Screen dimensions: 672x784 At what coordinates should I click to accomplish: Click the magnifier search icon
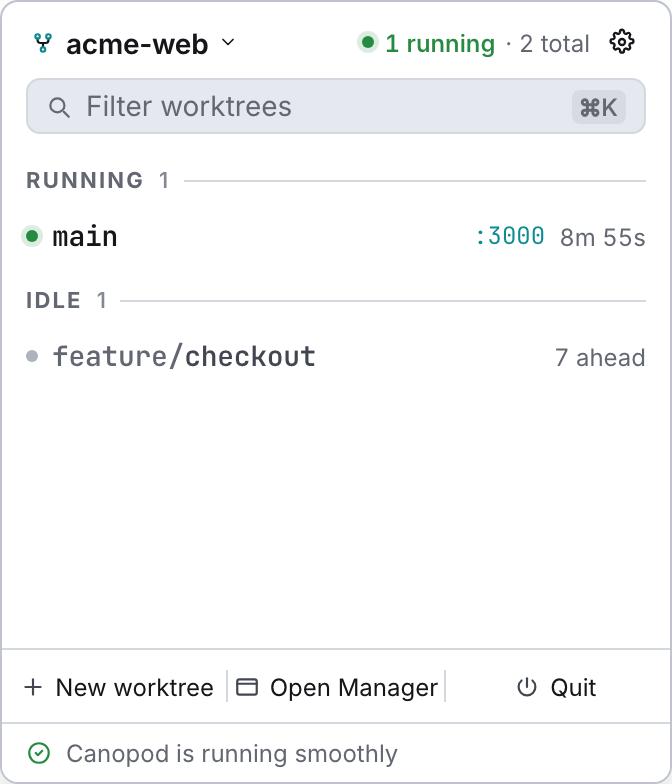click(59, 108)
